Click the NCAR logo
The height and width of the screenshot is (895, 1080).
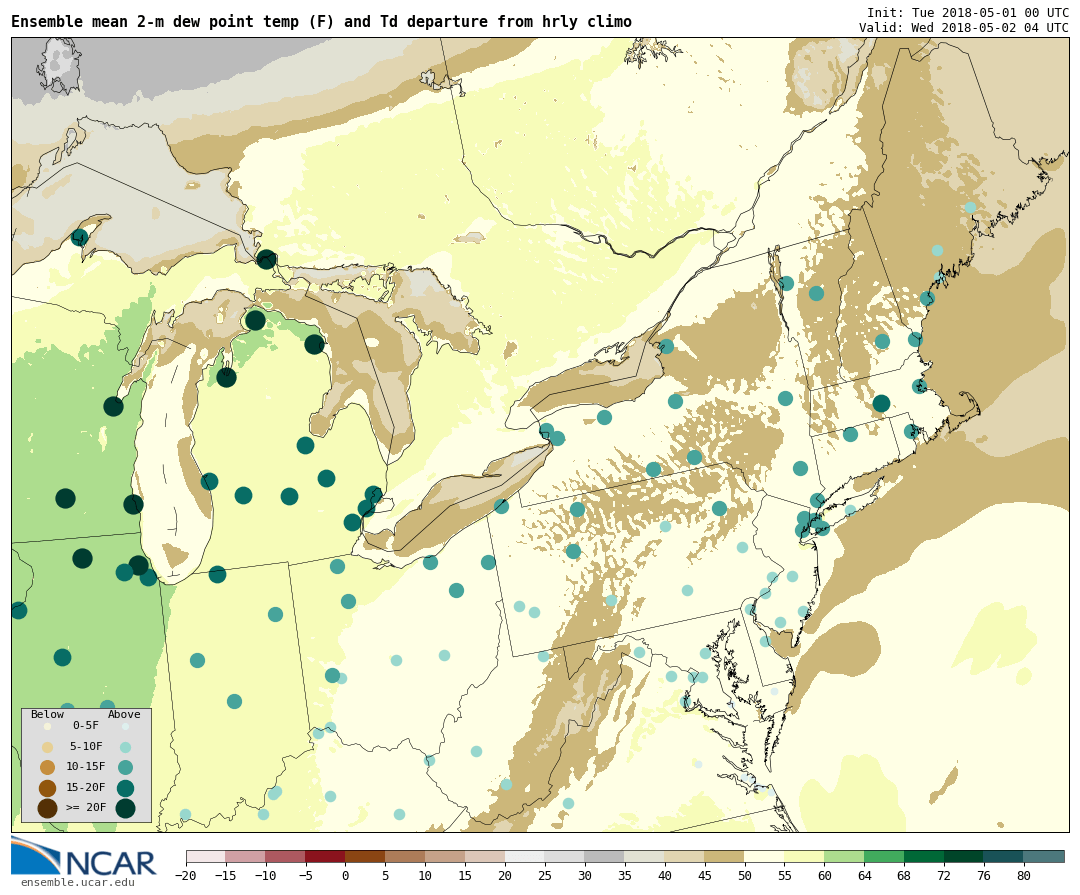click(84, 856)
